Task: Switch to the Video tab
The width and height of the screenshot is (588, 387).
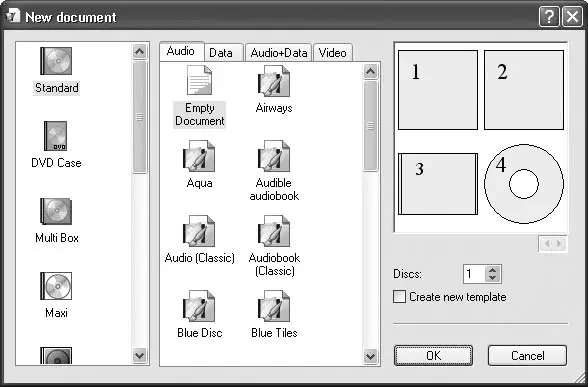Action: click(333, 52)
